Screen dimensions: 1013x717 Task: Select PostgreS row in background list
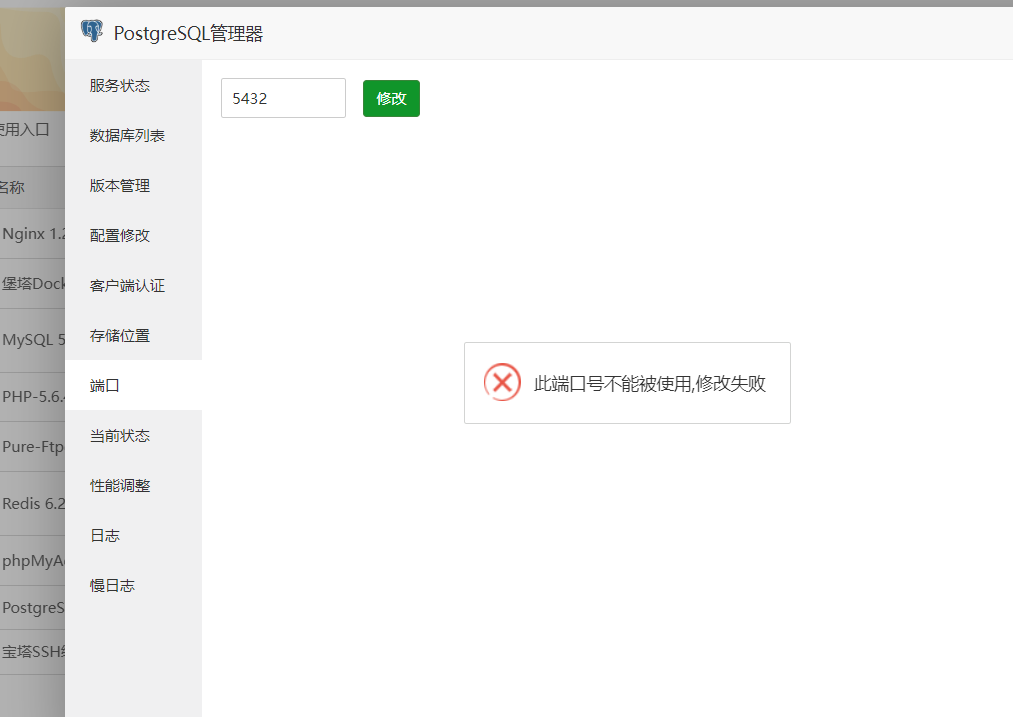point(32,608)
